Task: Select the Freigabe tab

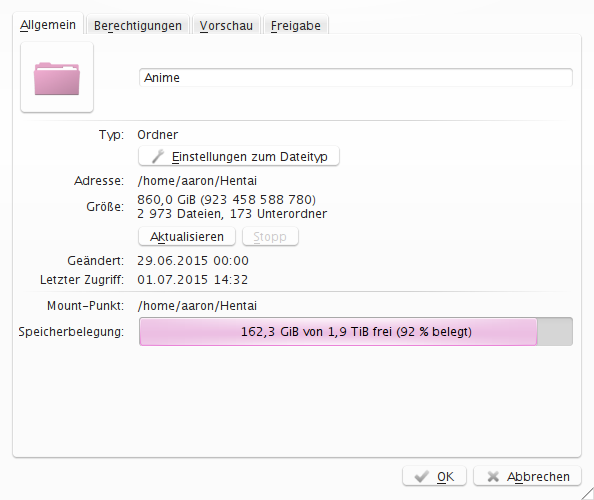Action: click(295, 25)
